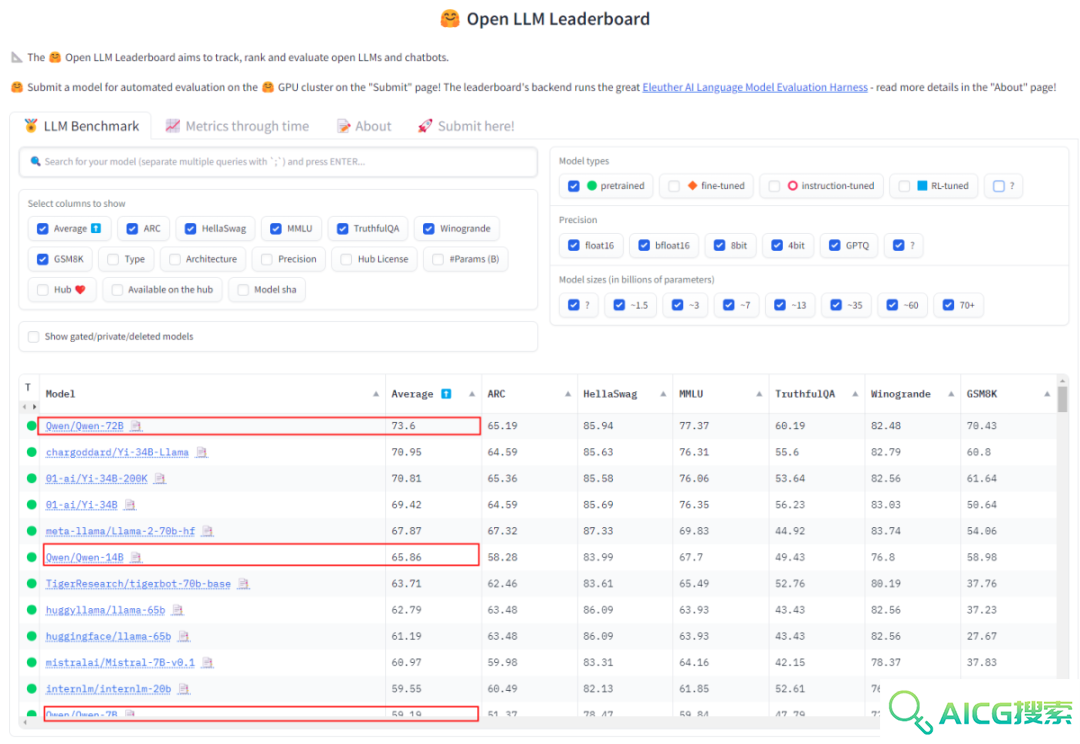Image resolution: width=1080 pixels, height=744 pixels.
Task: Click the 73.6 Average value for Qwen-72B
Action: tap(404, 426)
